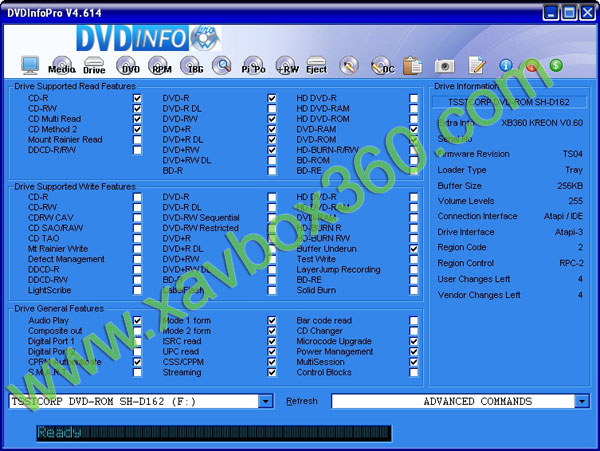Click the Loader Type Tray value
Screen dimensions: 600x451
click(x=574, y=170)
